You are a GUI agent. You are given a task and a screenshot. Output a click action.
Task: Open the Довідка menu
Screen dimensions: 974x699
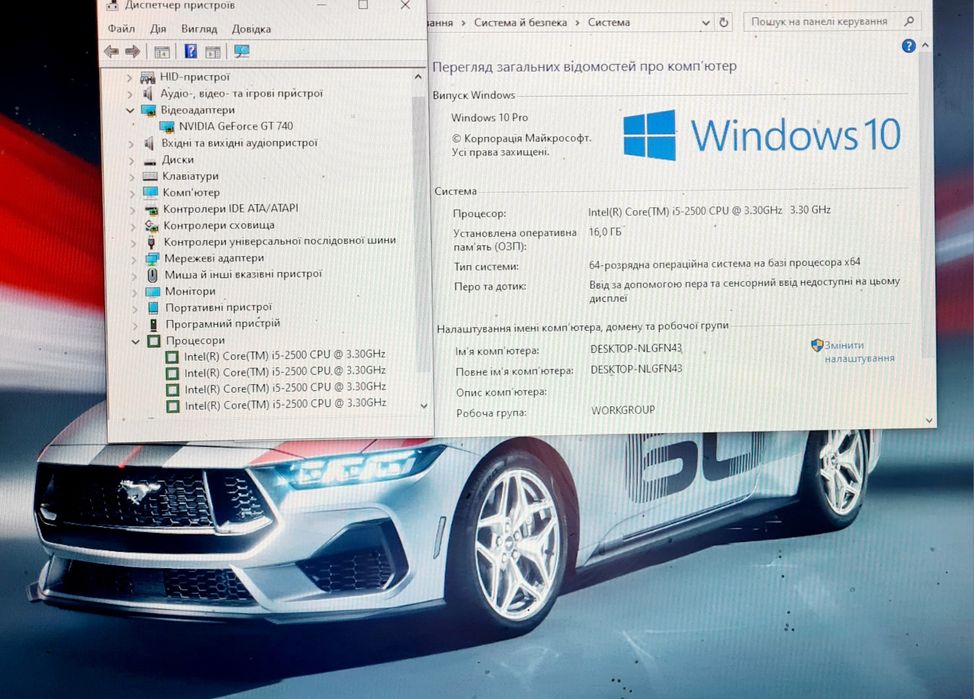click(x=251, y=29)
